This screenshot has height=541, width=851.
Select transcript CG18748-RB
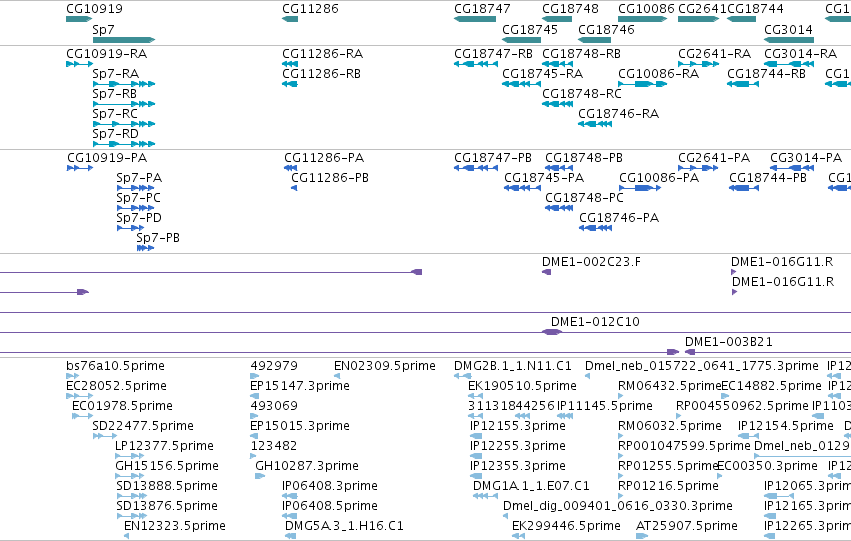pos(581,54)
